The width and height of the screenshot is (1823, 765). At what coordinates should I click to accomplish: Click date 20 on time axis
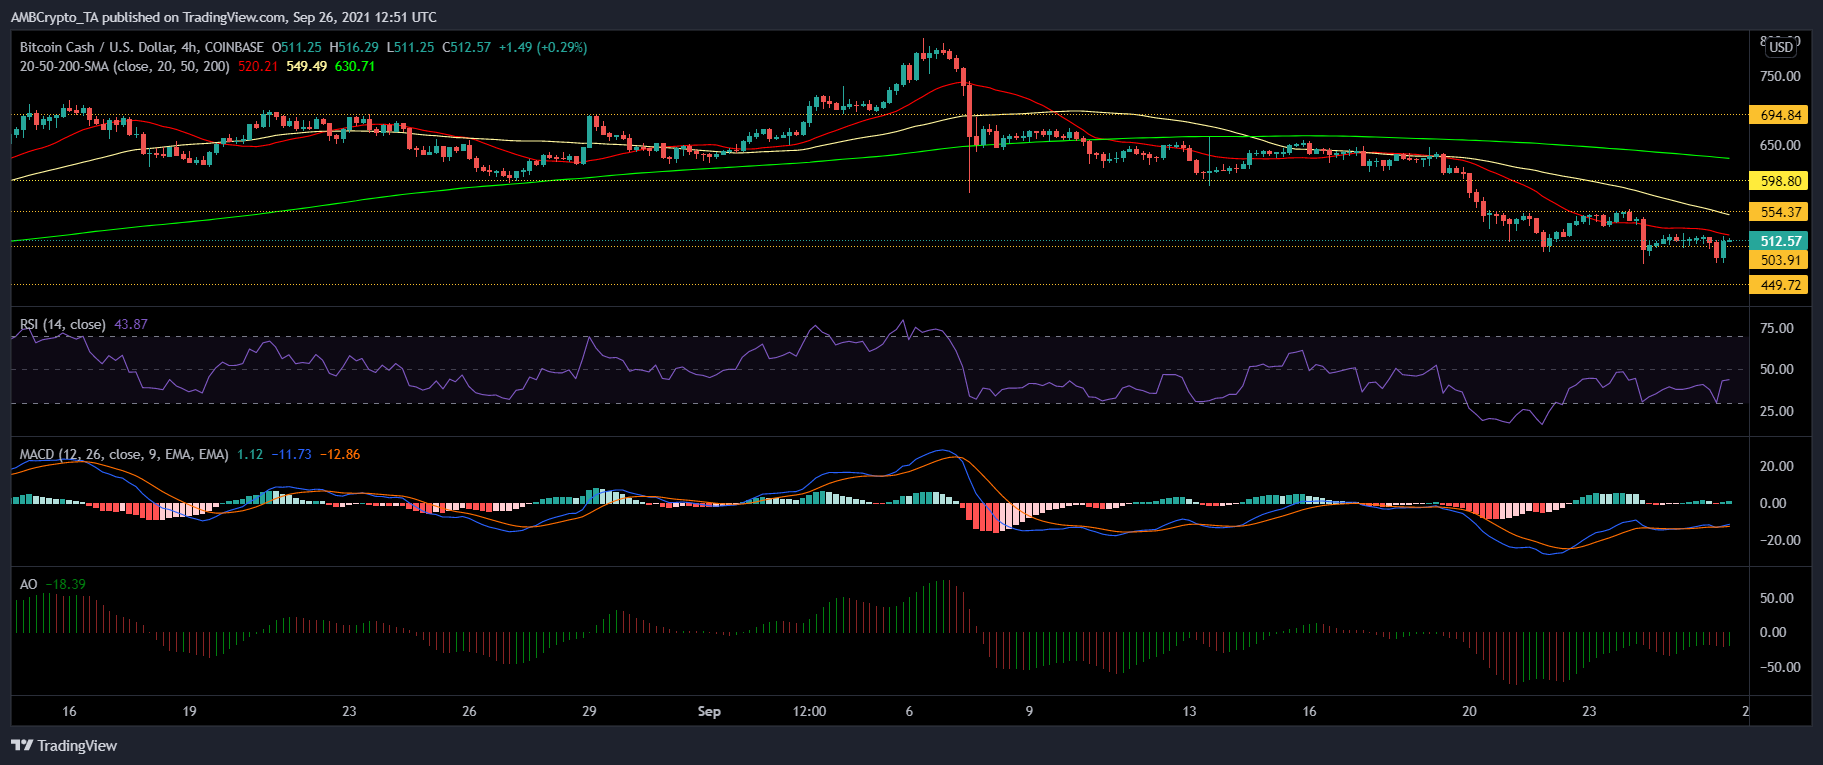point(1469,711)
